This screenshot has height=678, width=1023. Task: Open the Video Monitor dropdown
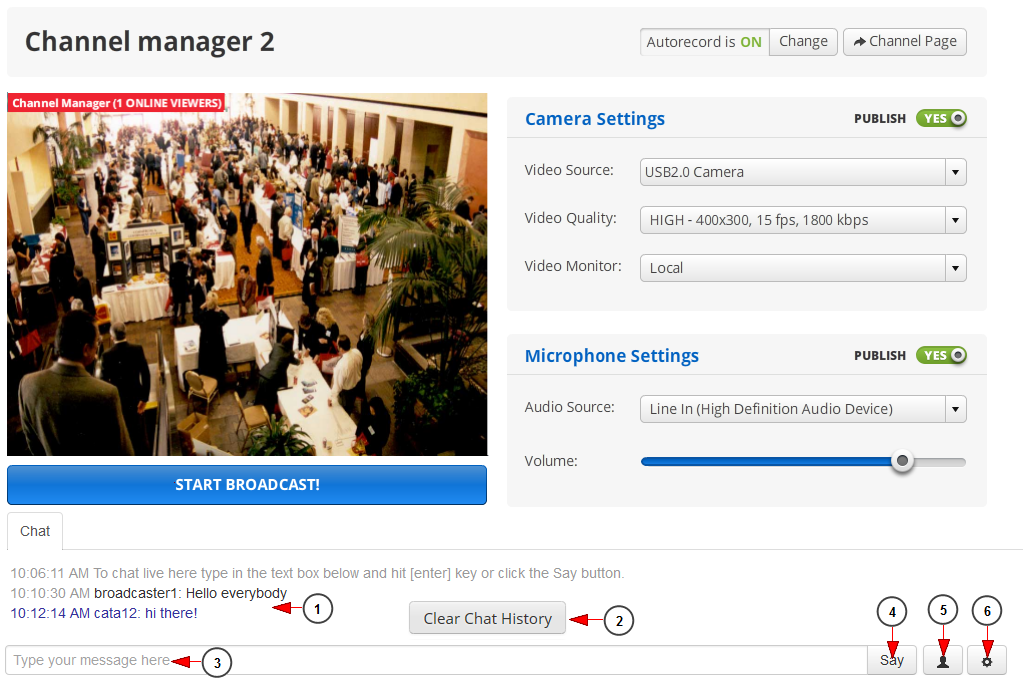pos(803,268)
